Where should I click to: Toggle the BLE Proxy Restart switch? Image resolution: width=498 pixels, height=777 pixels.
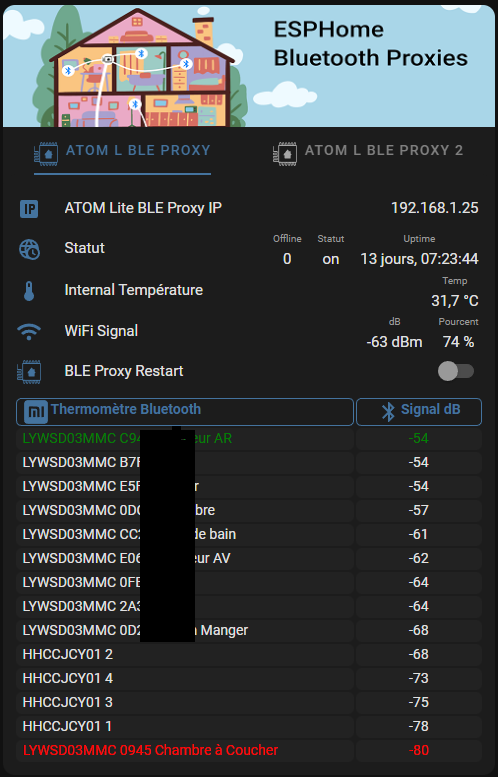[456, 371]
